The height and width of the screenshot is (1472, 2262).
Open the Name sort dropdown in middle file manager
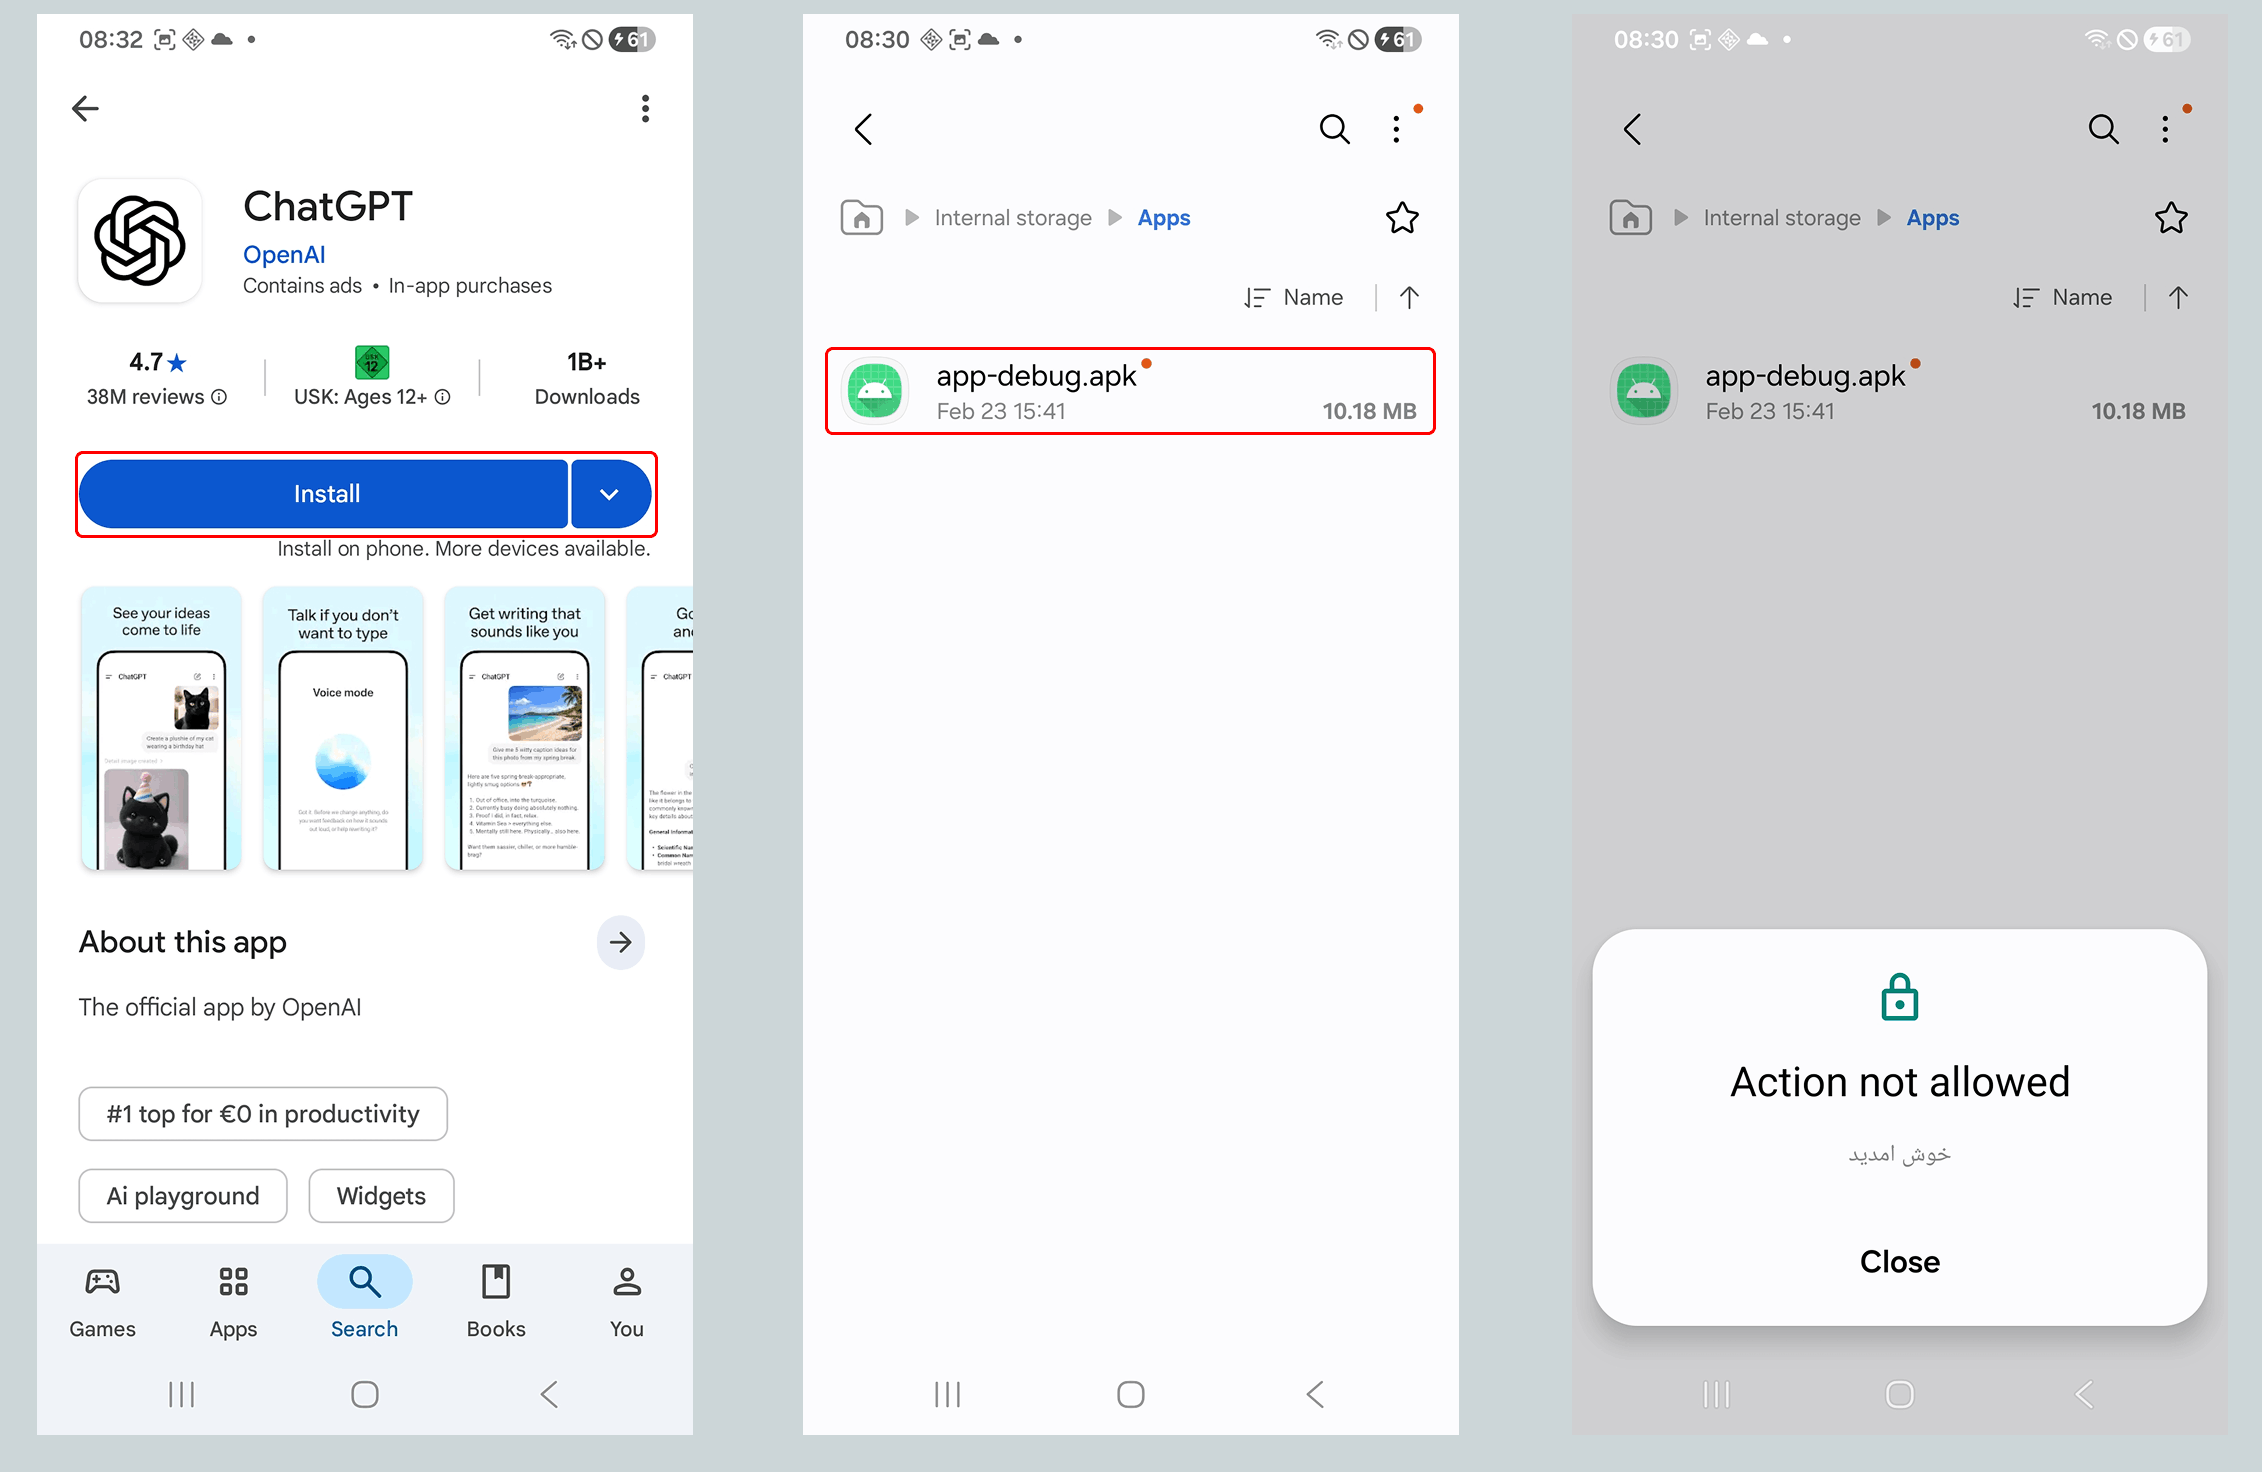pos(1294,297)
